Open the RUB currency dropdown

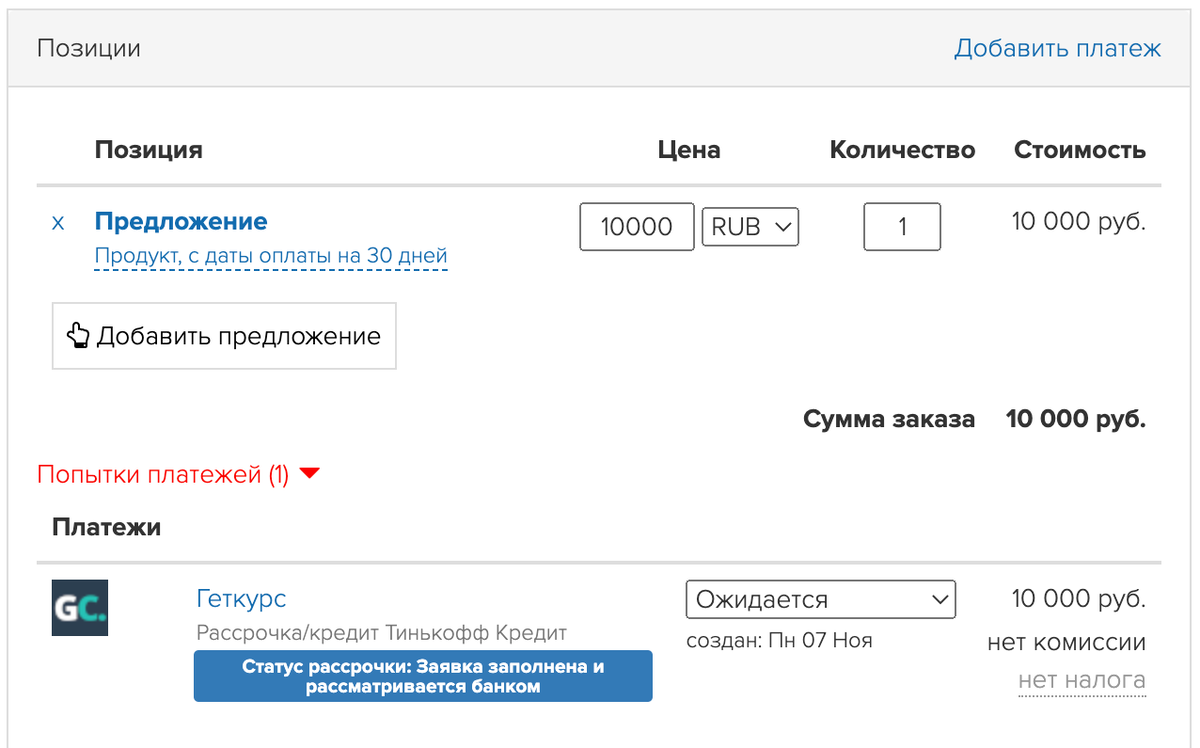pyautogui.click(x=750, y=227)
